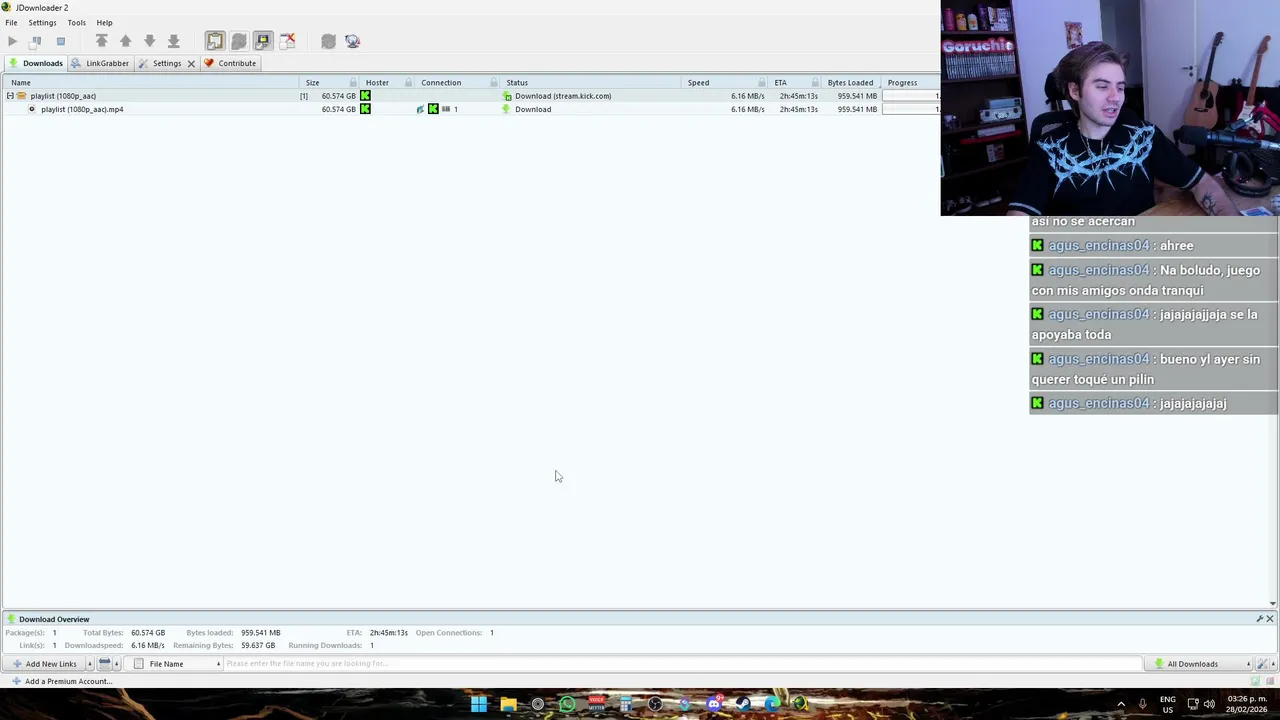The image size is (1280, 720).
Task: Sort by the Bytes Loaded column header
Action: (850, 83)
